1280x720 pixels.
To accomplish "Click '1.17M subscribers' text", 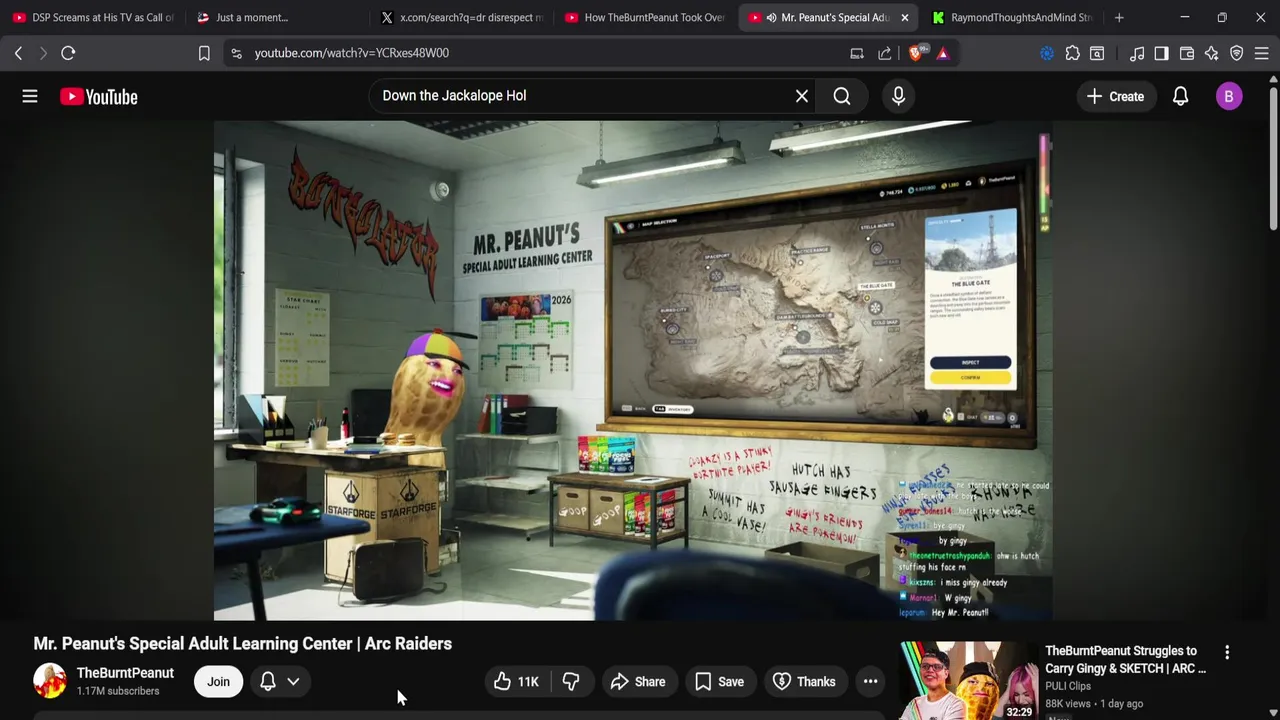I will [118, 691].
